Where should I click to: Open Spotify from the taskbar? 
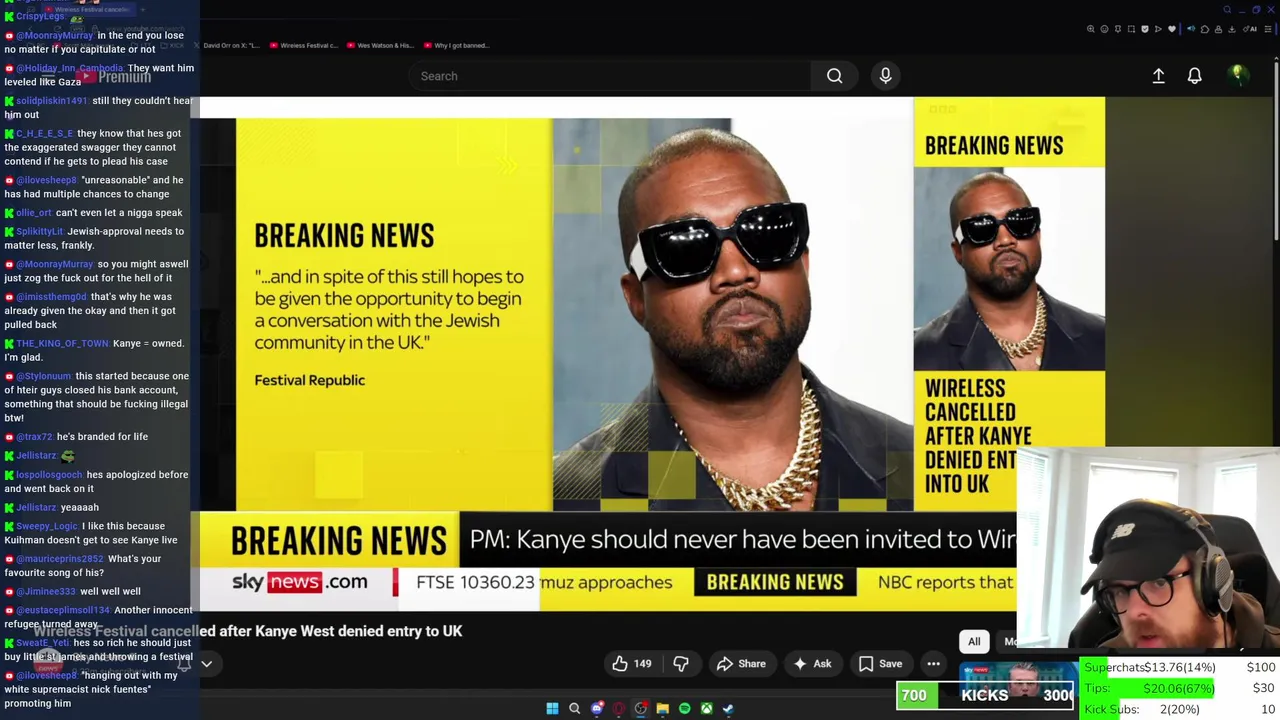click(685, 708)
